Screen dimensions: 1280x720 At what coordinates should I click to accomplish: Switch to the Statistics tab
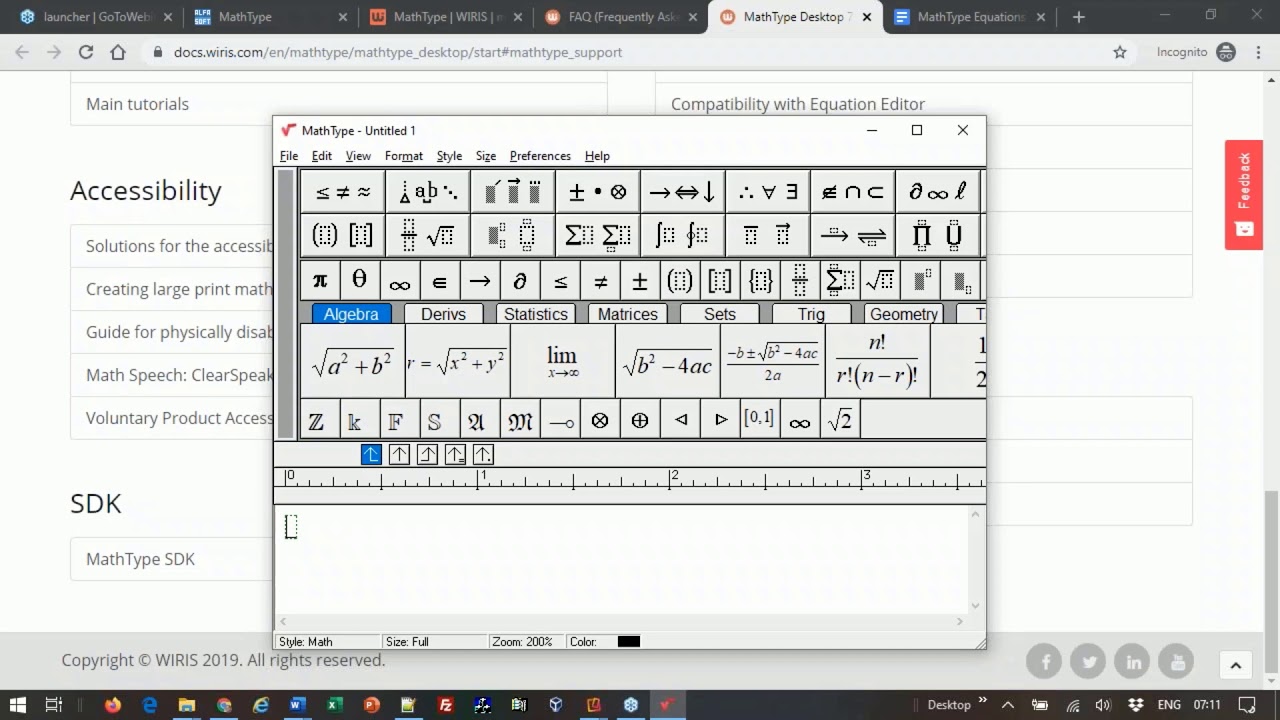click(535, 314)
